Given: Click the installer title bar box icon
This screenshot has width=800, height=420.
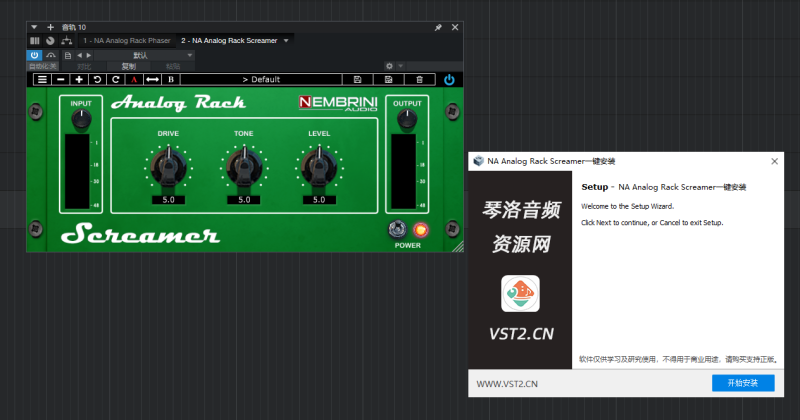Looking at the screenshot, I should (x=478, y=161).
